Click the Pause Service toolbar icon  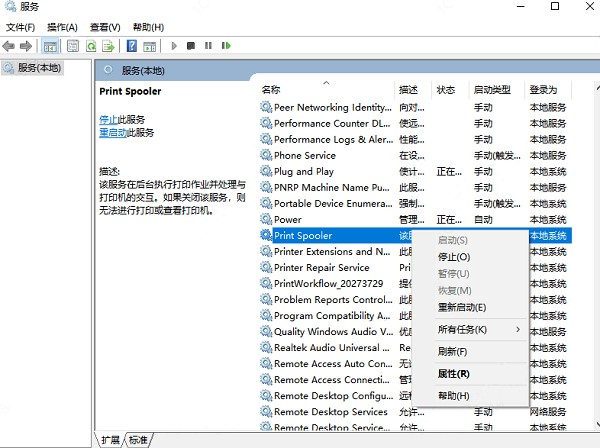207,46
